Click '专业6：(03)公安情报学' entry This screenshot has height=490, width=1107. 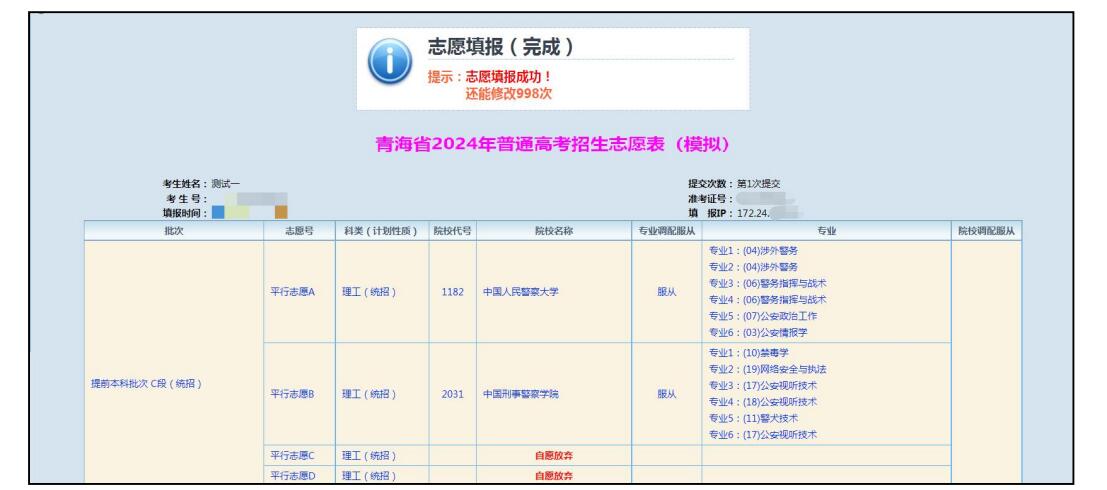point(759,333)
